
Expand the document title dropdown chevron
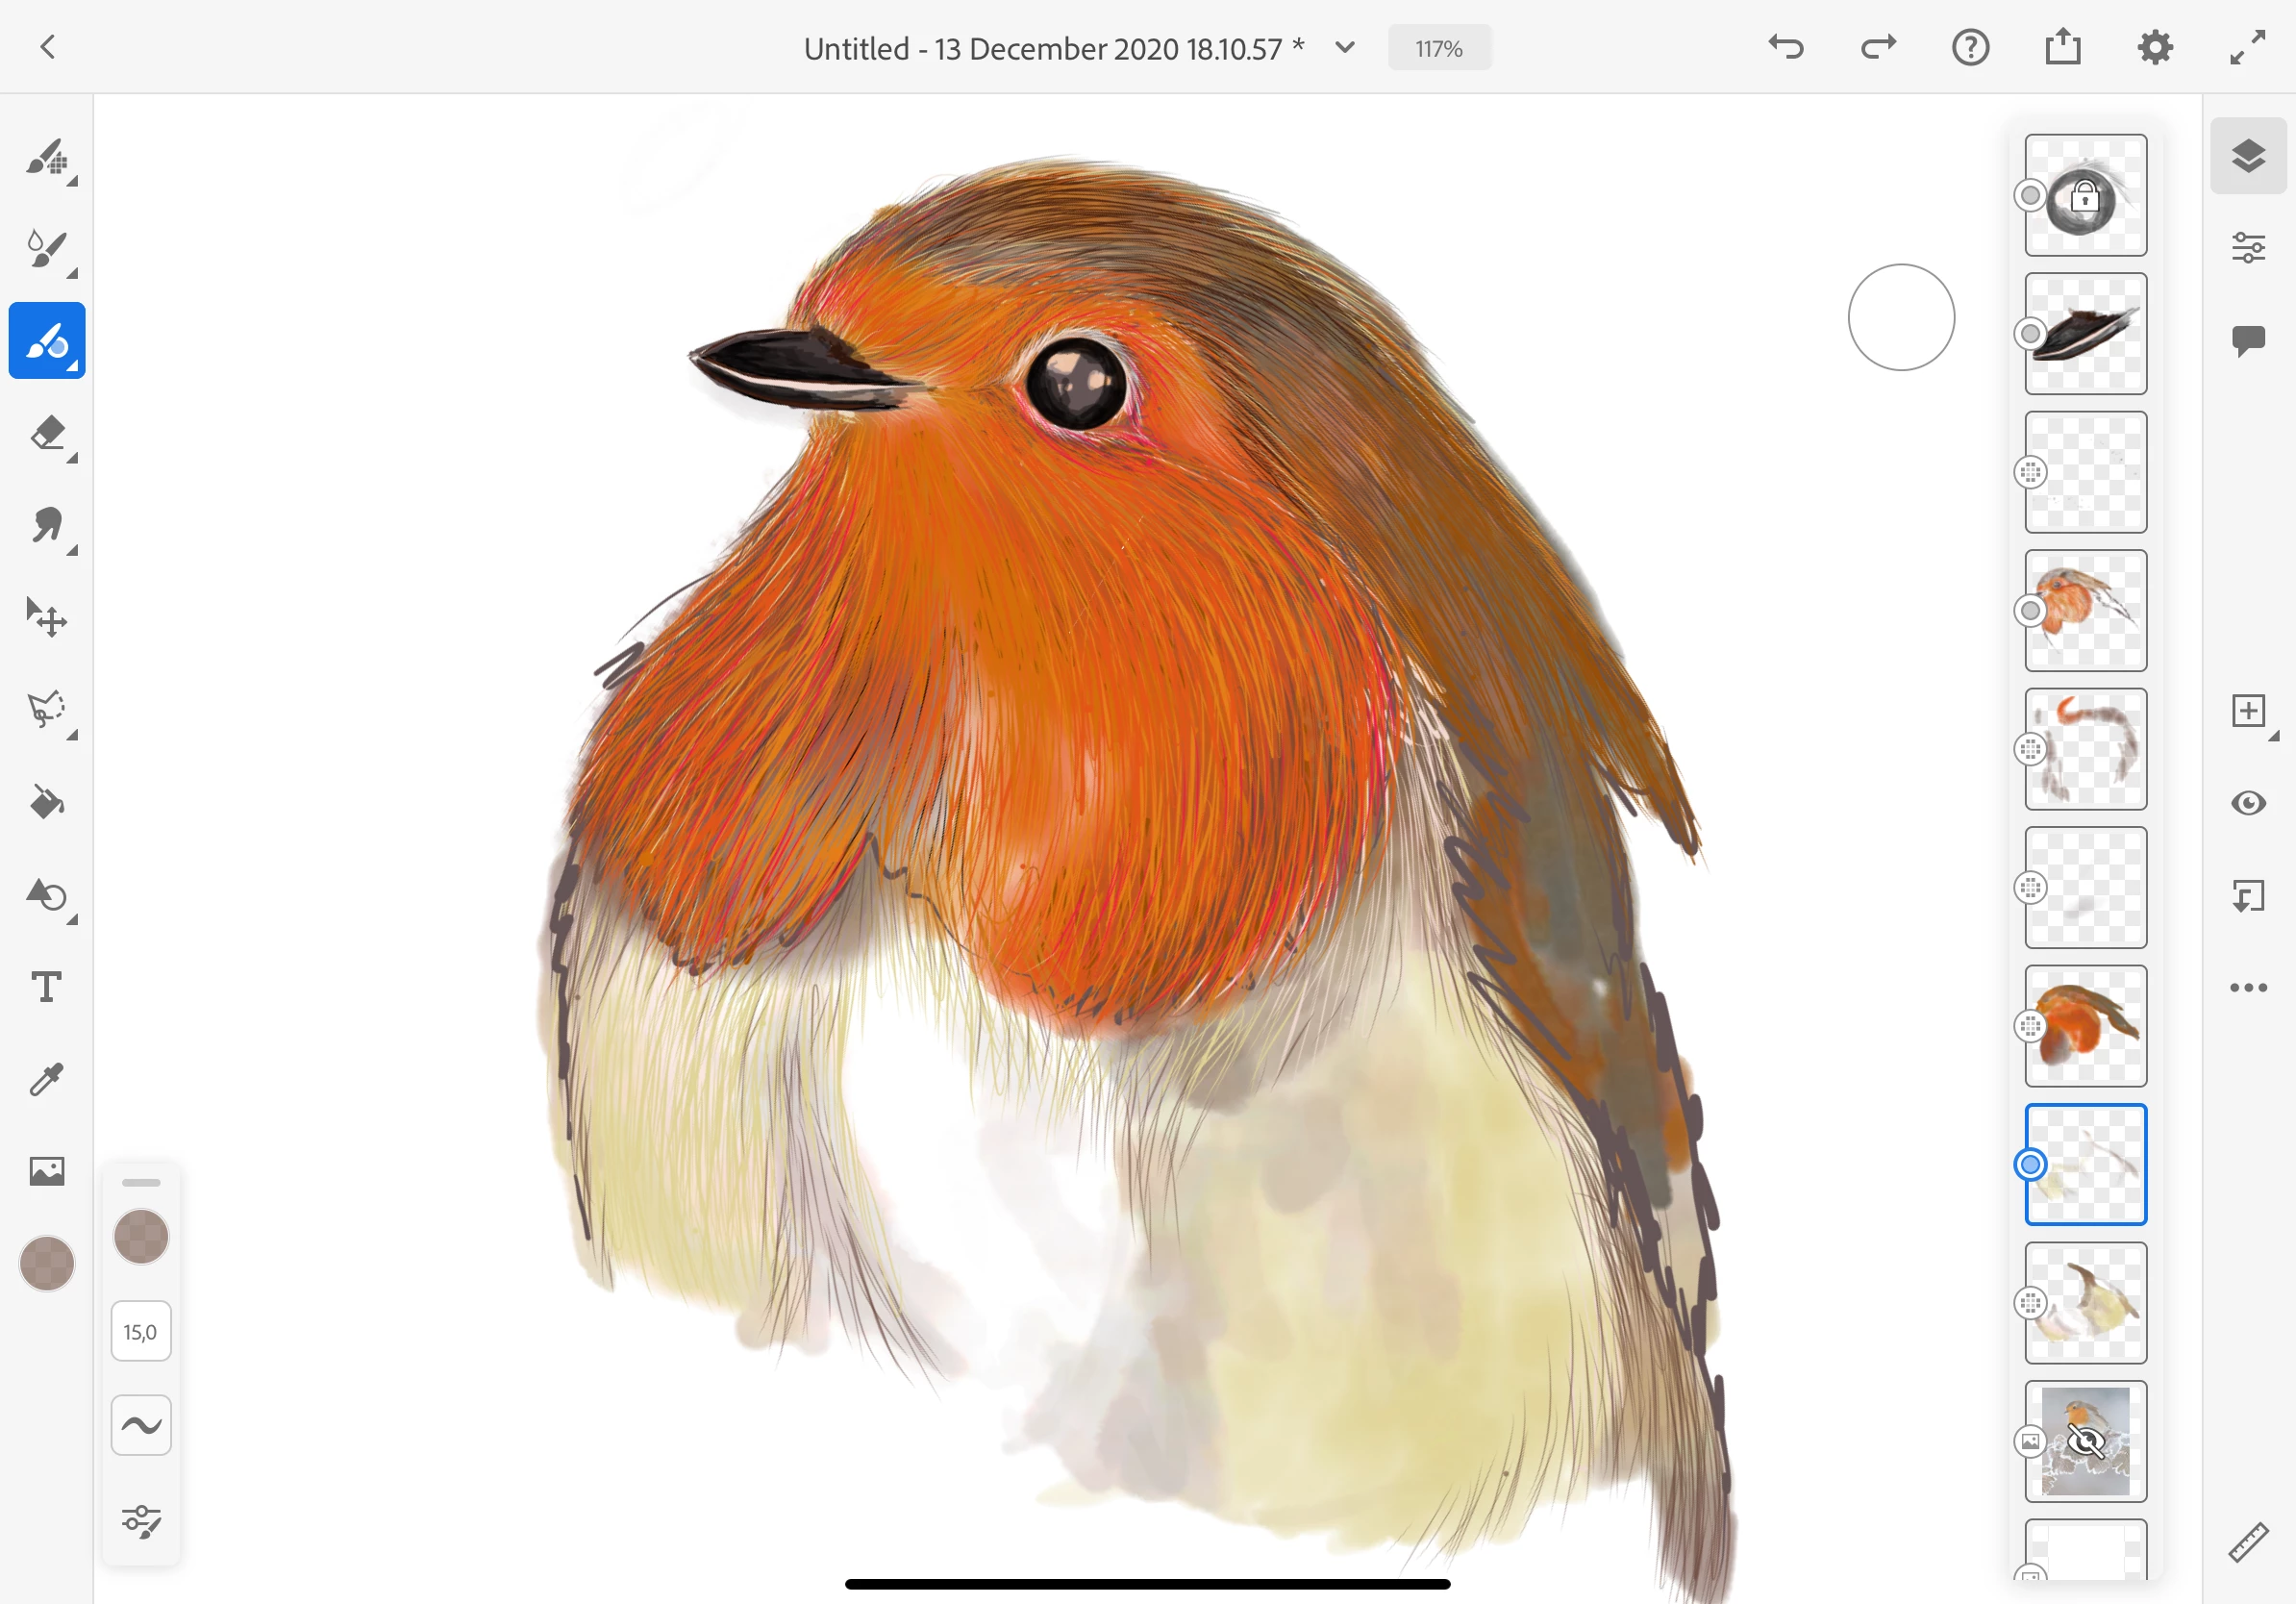pyautogui.click(x=1345, y=48)
